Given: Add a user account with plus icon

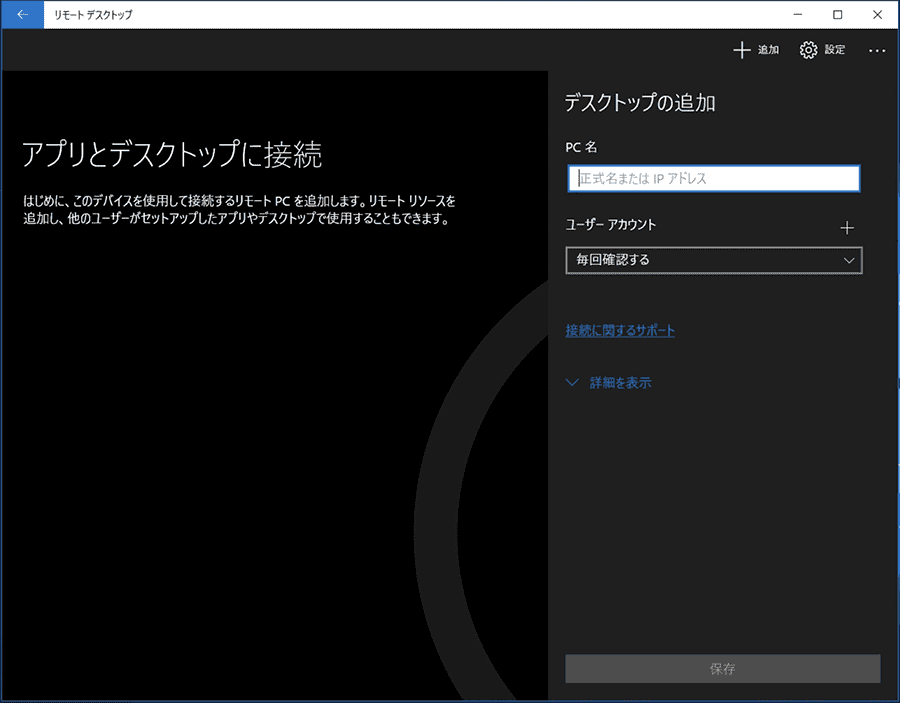Looking at the screenshot, I should click(847, 228).
